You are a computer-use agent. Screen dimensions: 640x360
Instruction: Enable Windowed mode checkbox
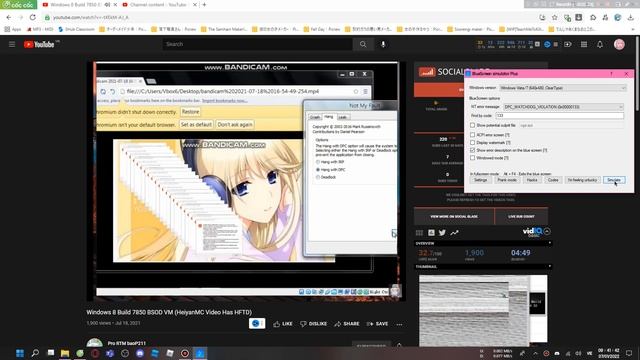473,158
